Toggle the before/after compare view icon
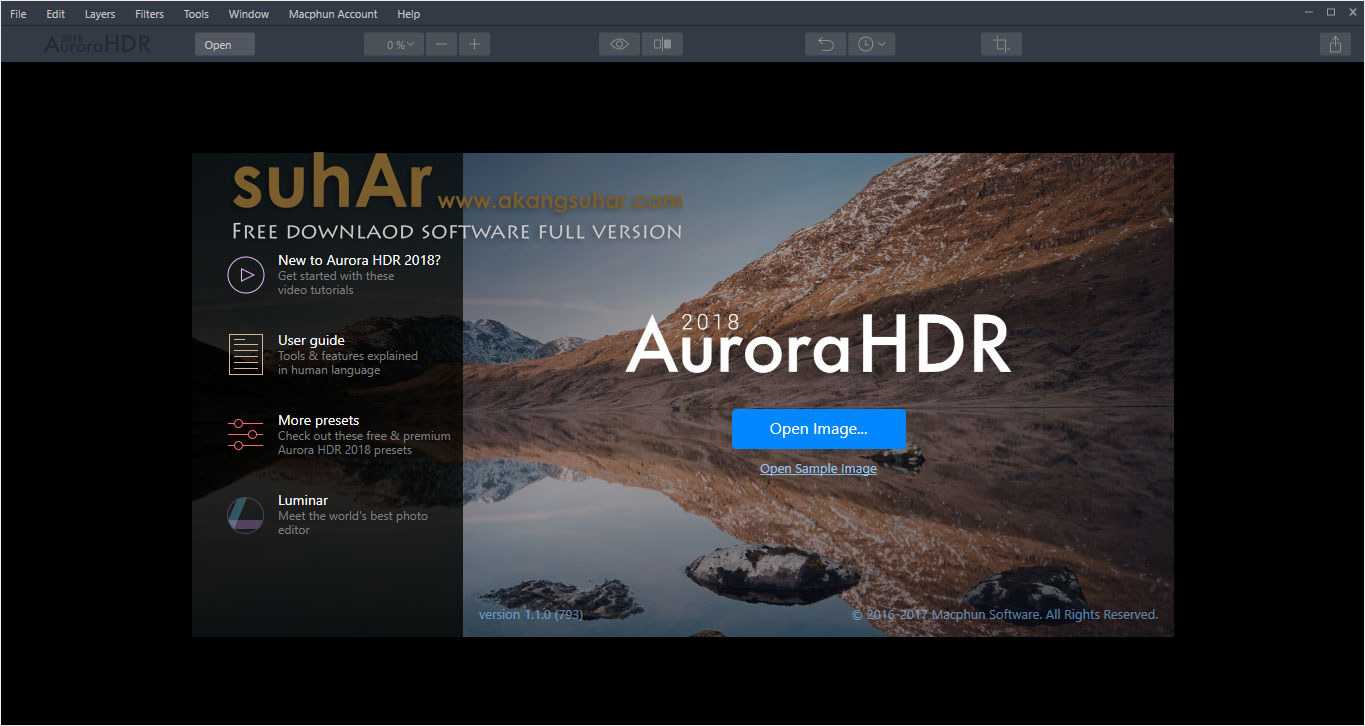Image resolution: width=1365 pixels, height=726 pixels. click(662, 45)
